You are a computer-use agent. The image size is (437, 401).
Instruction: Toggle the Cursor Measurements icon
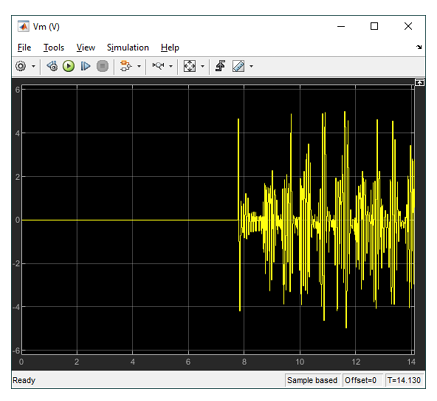pos(220,66)
